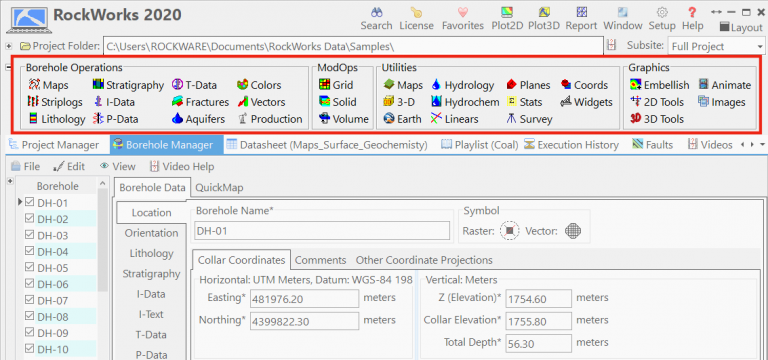Open the Execution History tab
The image size is (768, 360).
571,145
